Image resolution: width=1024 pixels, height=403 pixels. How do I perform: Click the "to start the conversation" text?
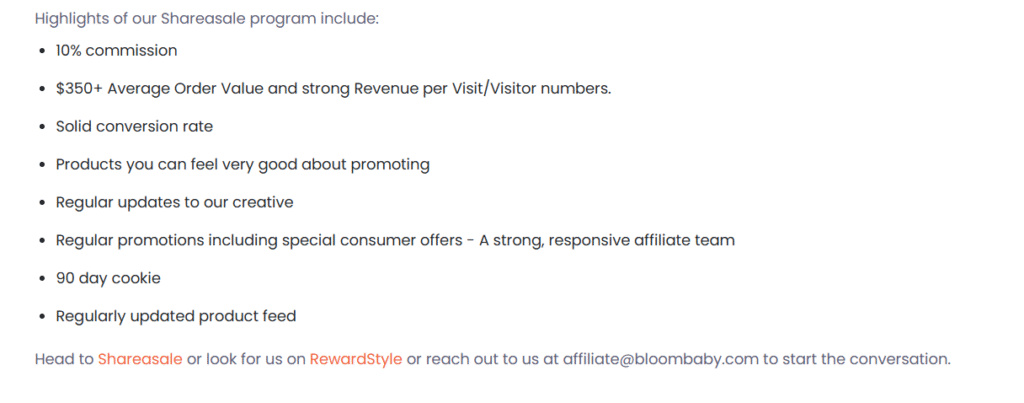coord(857,358)
